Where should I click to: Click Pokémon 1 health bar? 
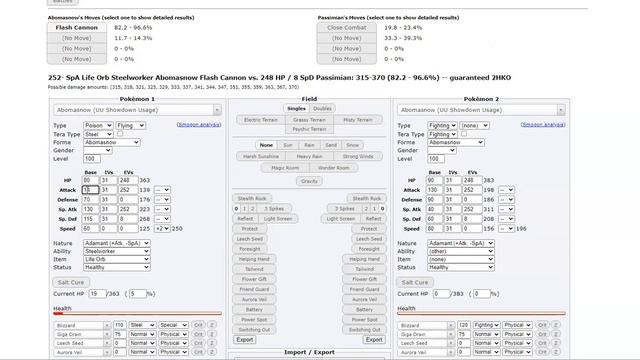click(138, 313)
